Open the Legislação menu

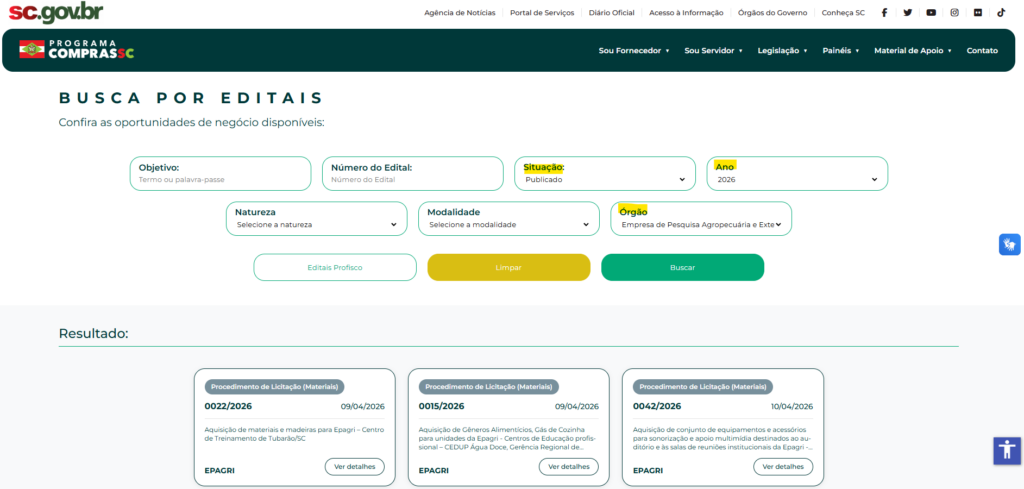click(x=782, y=50)
